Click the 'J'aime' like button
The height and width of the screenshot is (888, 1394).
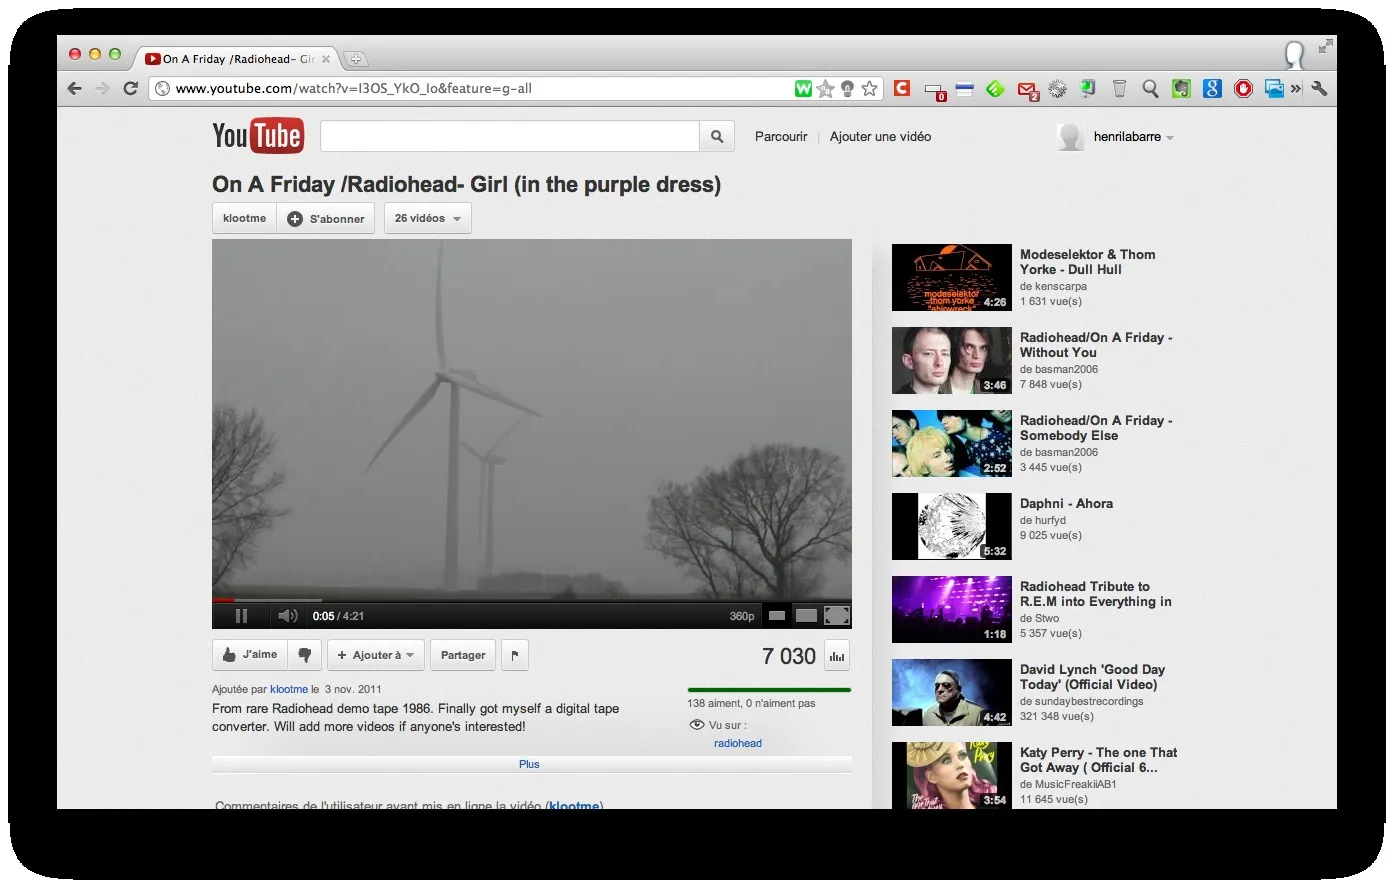(x=250, y=655)
